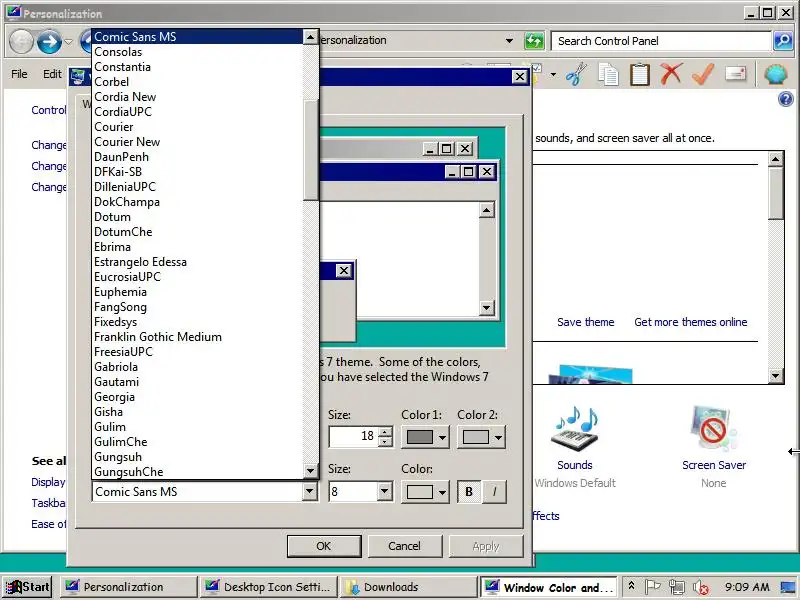Click the envelope toolbar icon
Image resolution: width=800 pixels, height=600 pixels.
tap(735, 74)
